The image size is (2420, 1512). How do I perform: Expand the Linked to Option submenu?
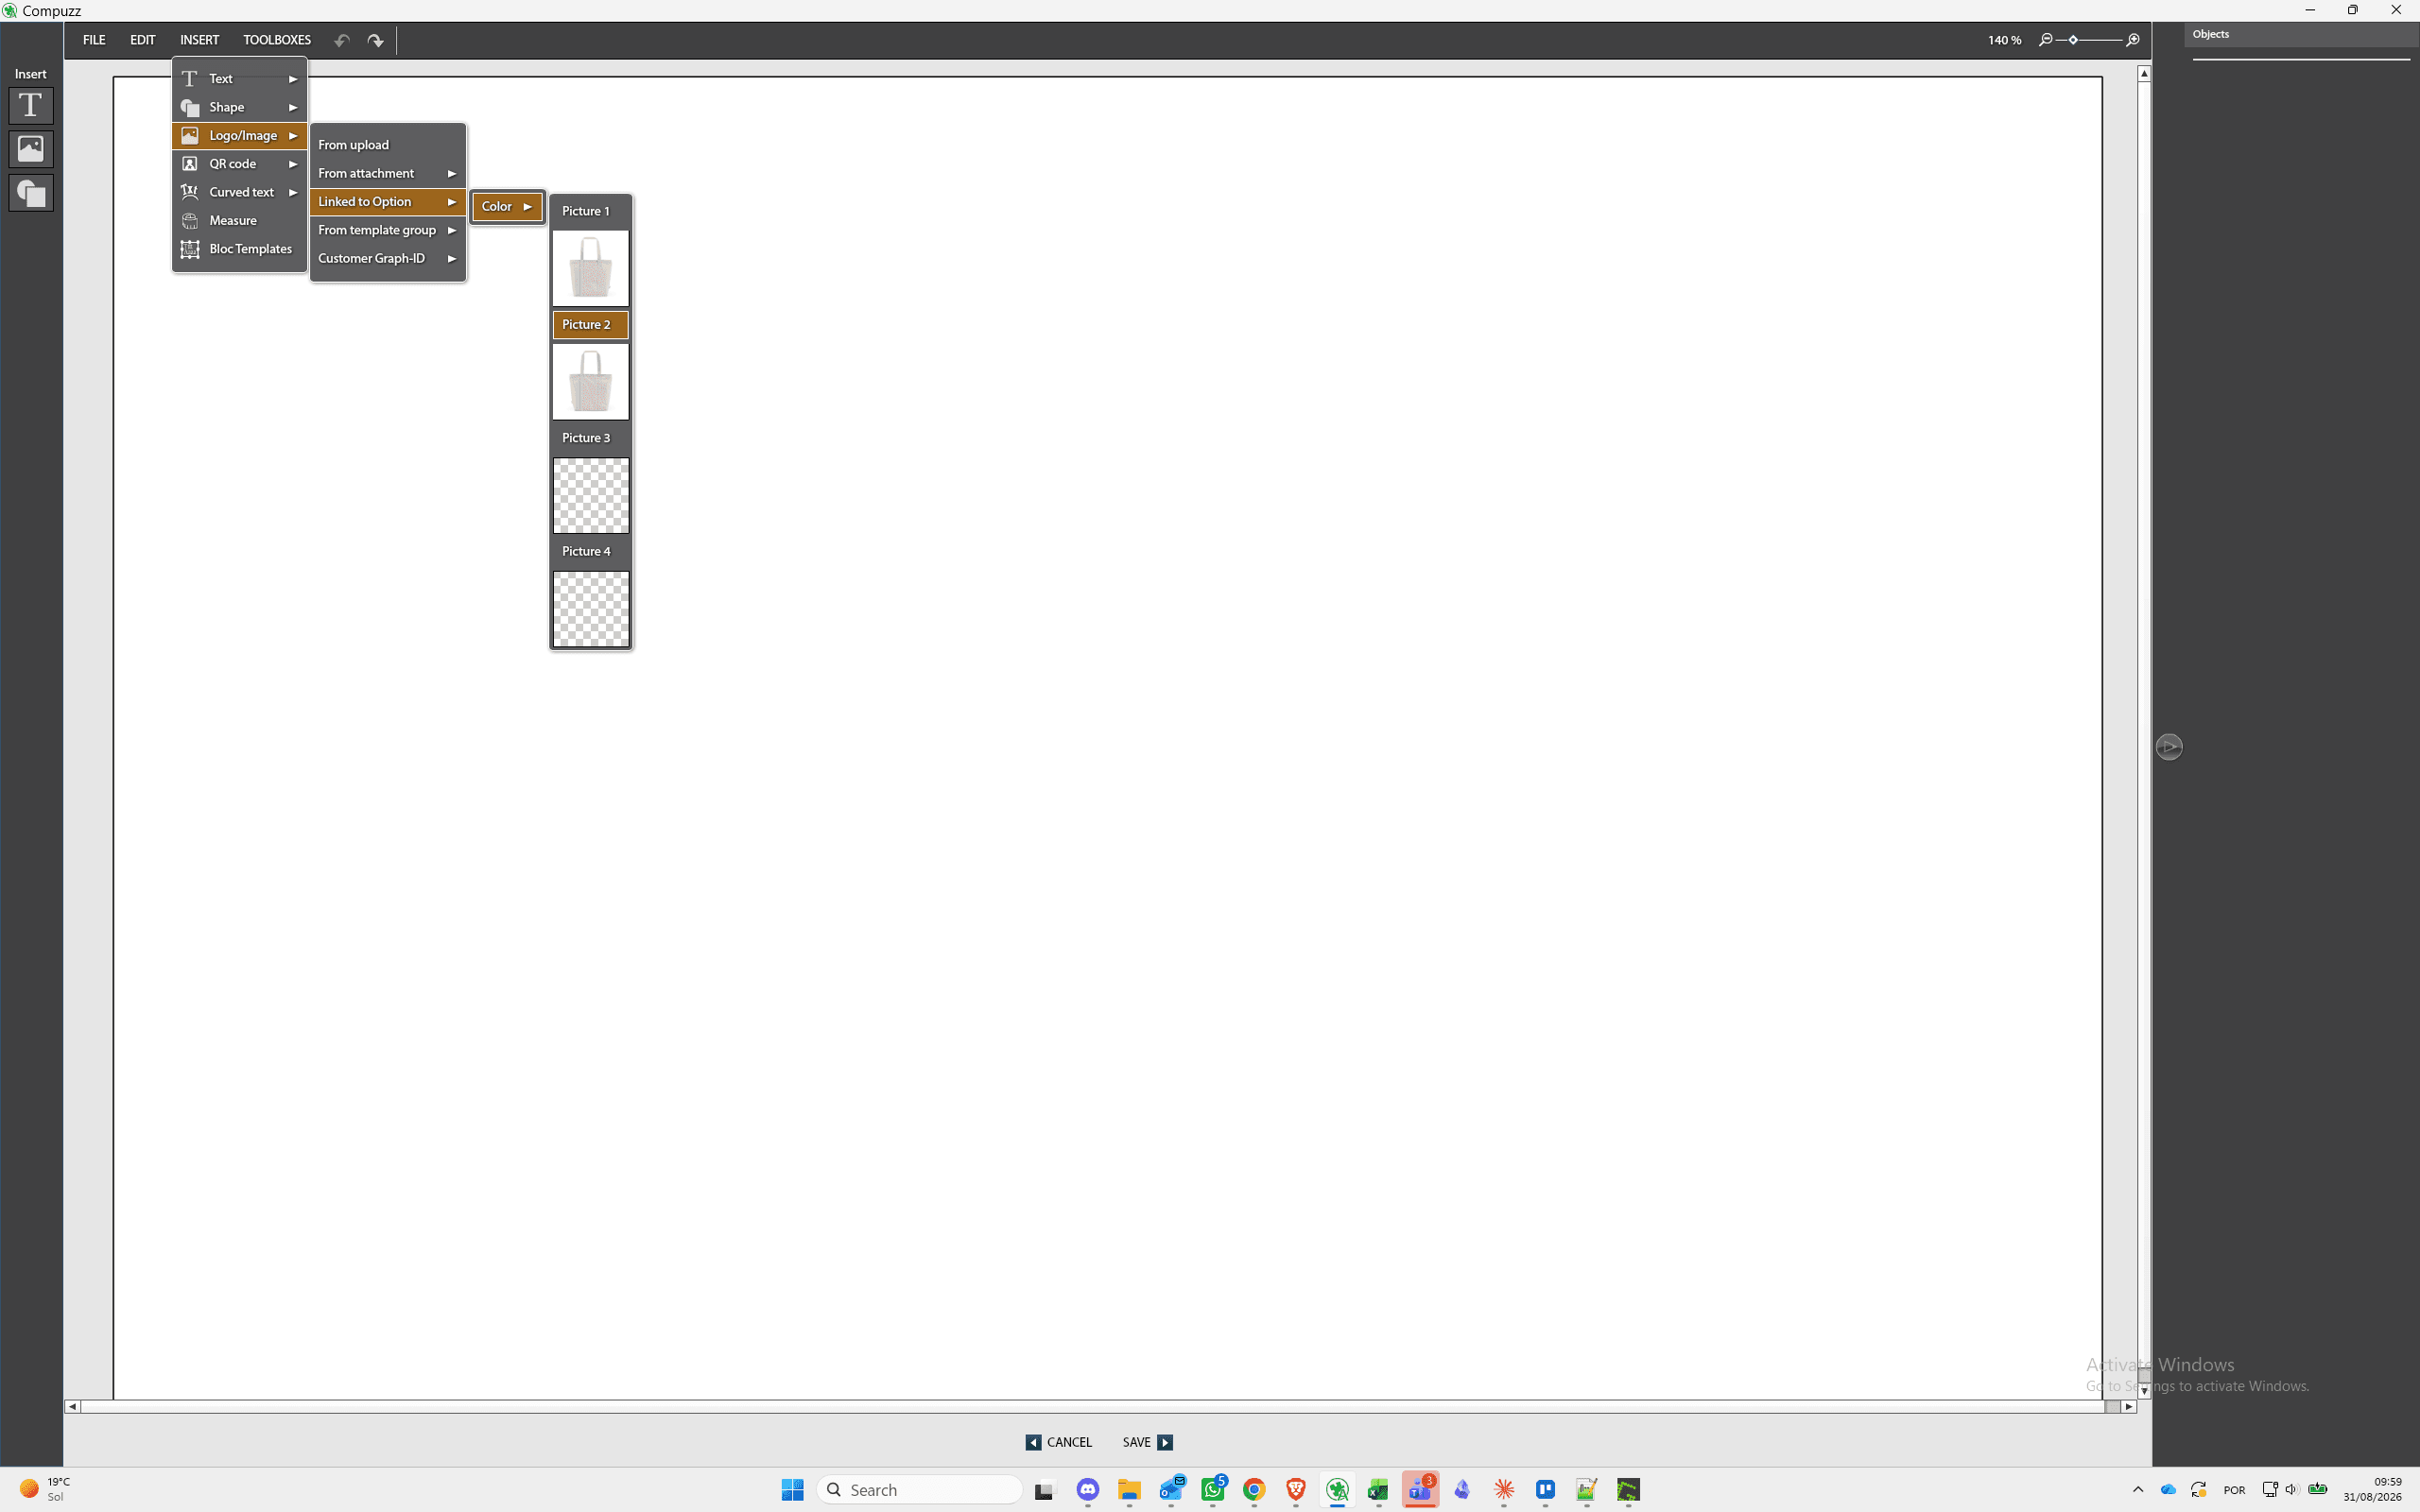point(387,202)
